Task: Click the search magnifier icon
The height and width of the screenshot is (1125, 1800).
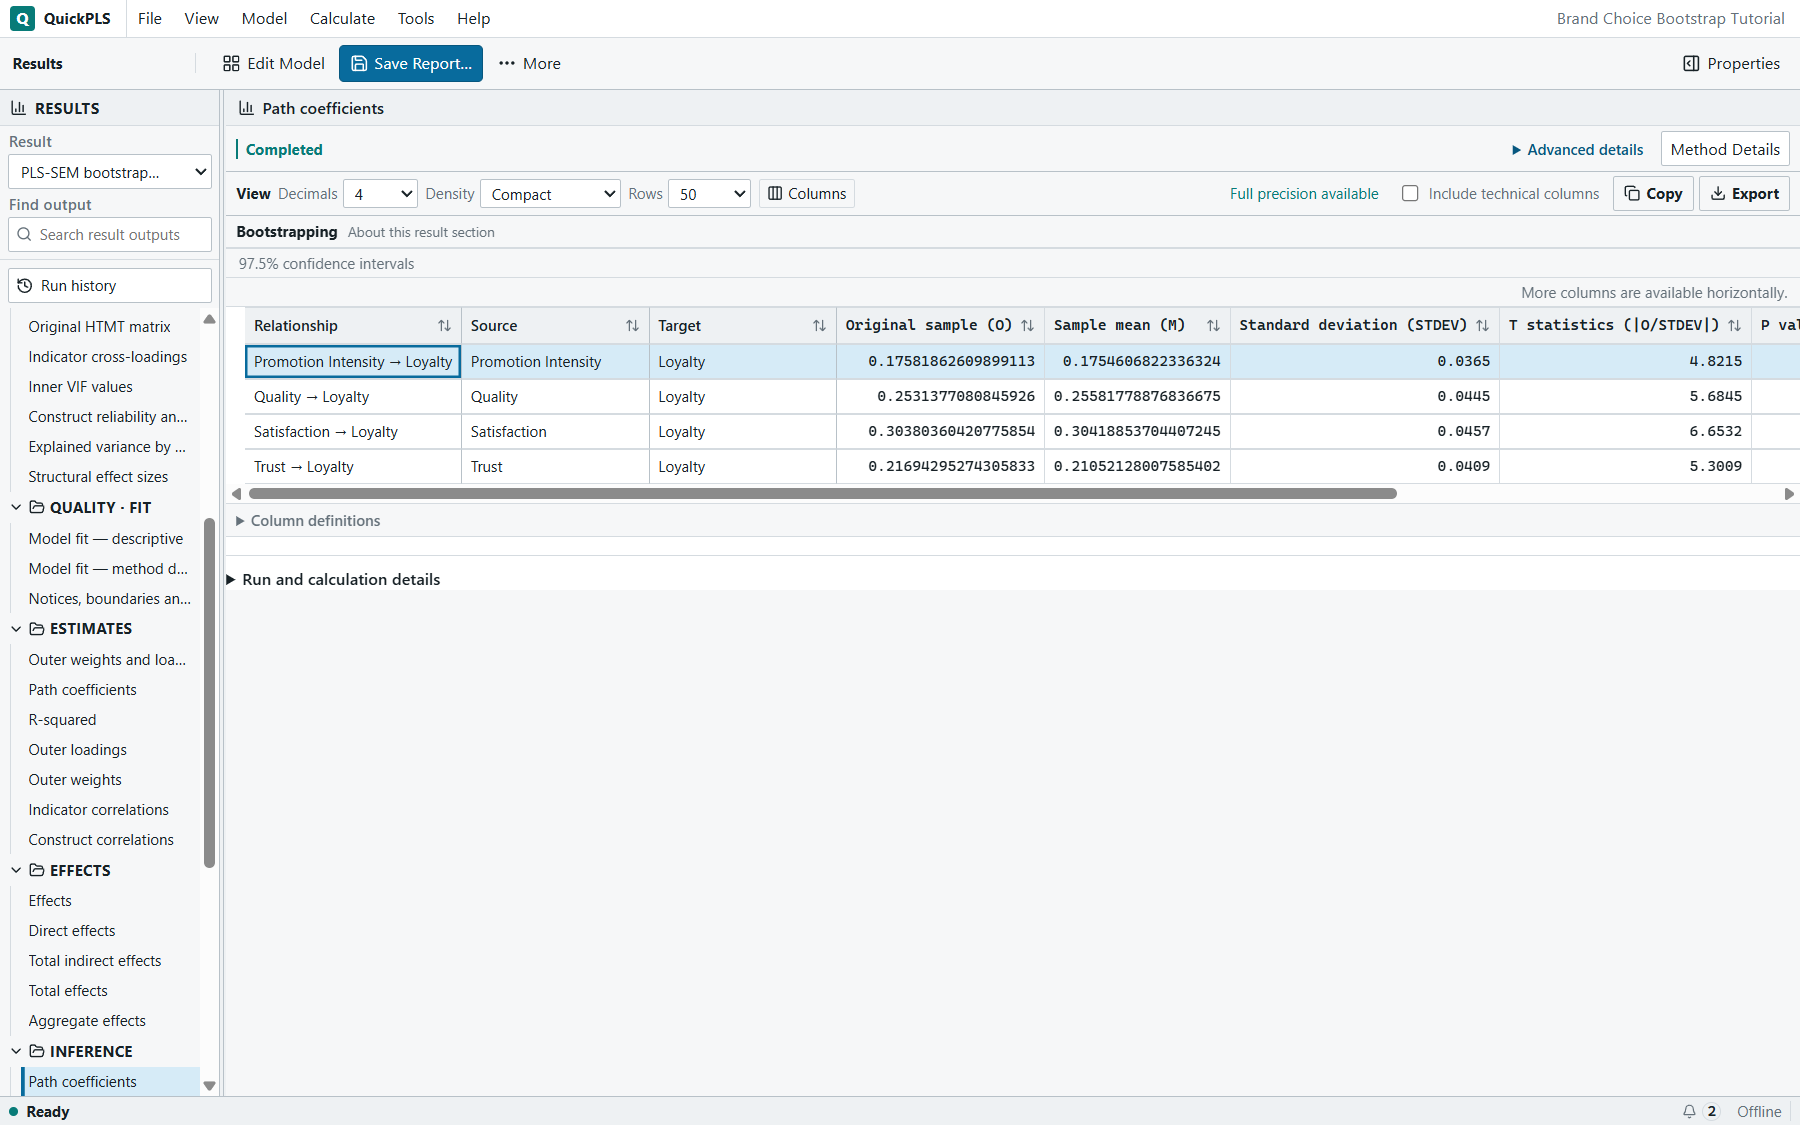Action: pyautogui.click(x=25, y=234)
